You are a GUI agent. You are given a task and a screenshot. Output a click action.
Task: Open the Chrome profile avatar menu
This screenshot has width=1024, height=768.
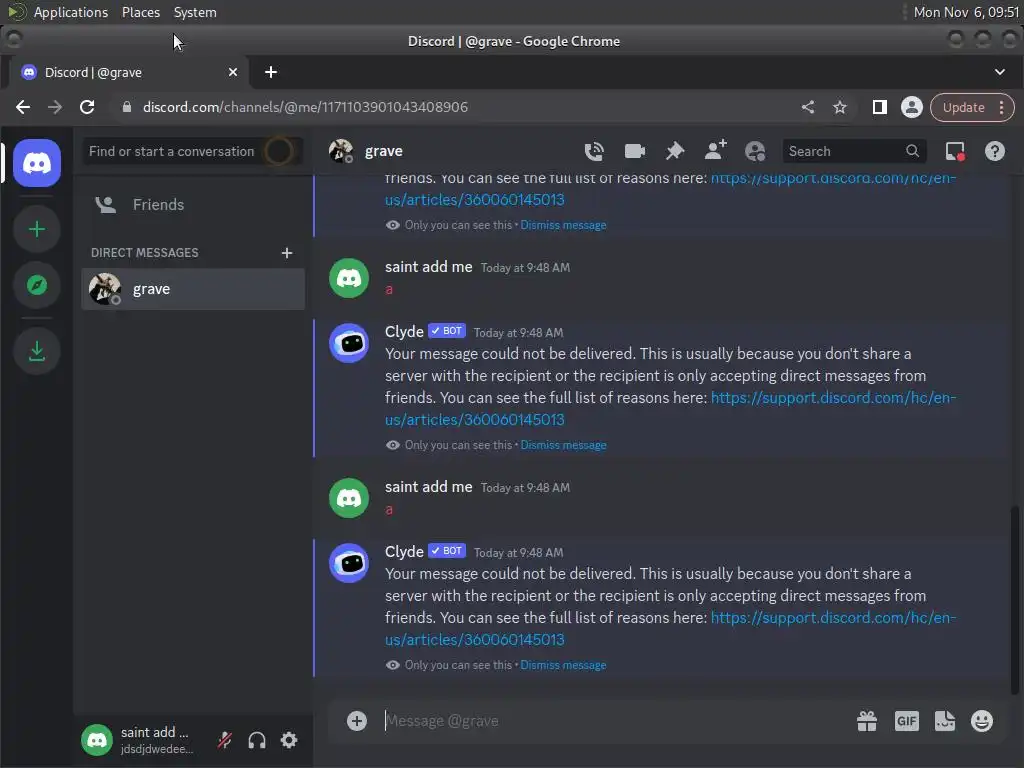[x=912, y=107]
